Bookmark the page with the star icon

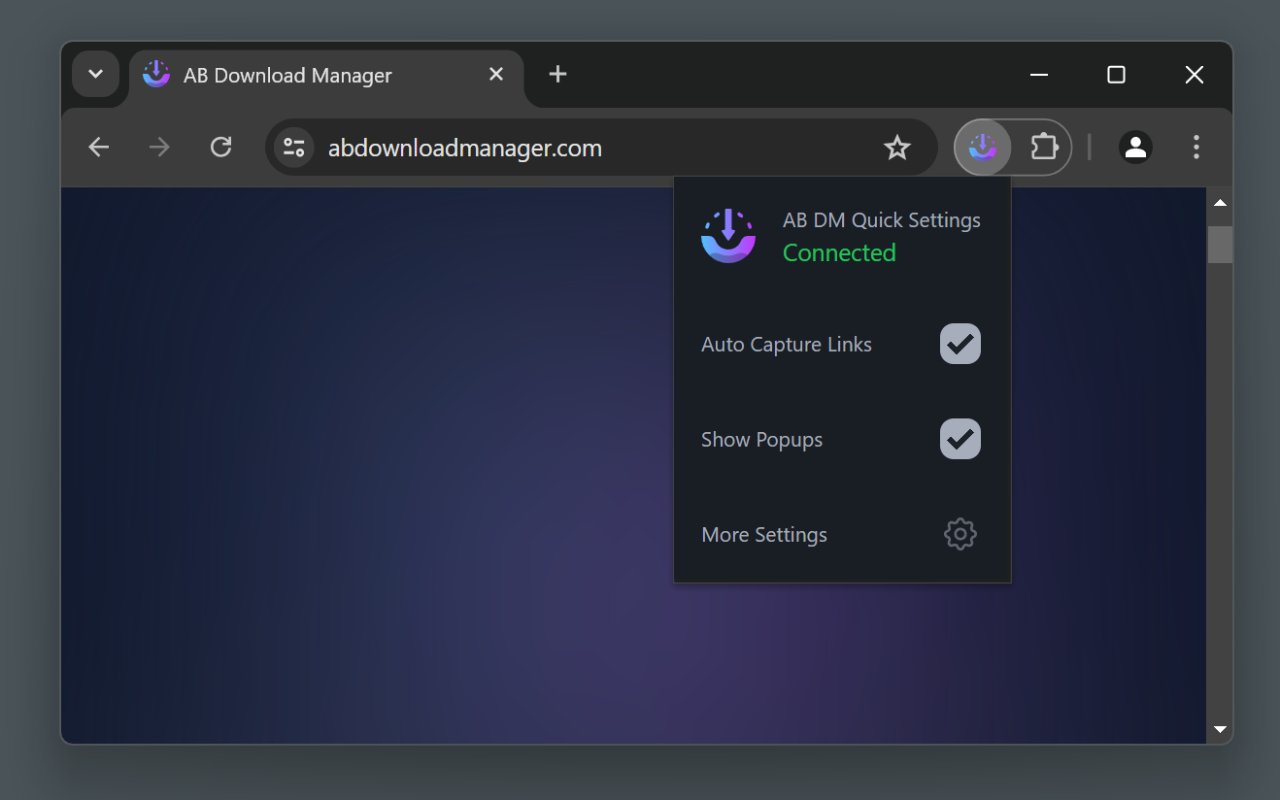897,146
